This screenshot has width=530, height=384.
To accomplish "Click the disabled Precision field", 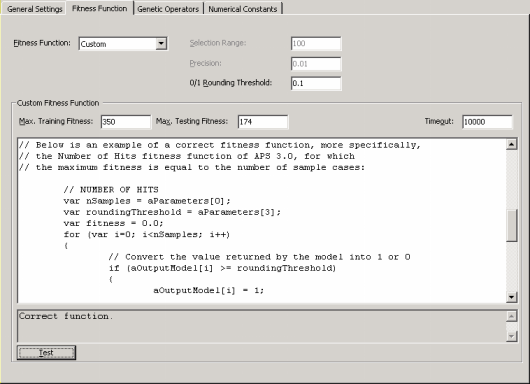I will [x=316, y=64].
